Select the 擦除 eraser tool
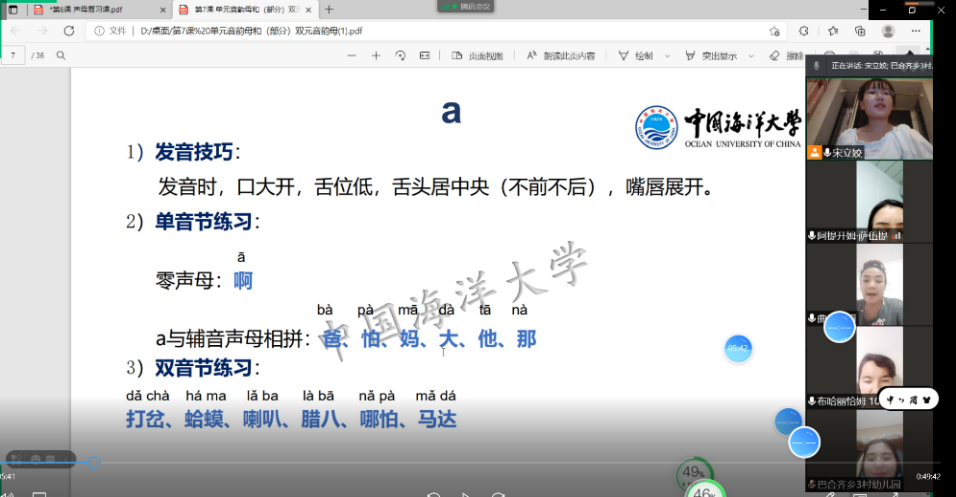The image size is (956, 497). [x=787, y=55]
